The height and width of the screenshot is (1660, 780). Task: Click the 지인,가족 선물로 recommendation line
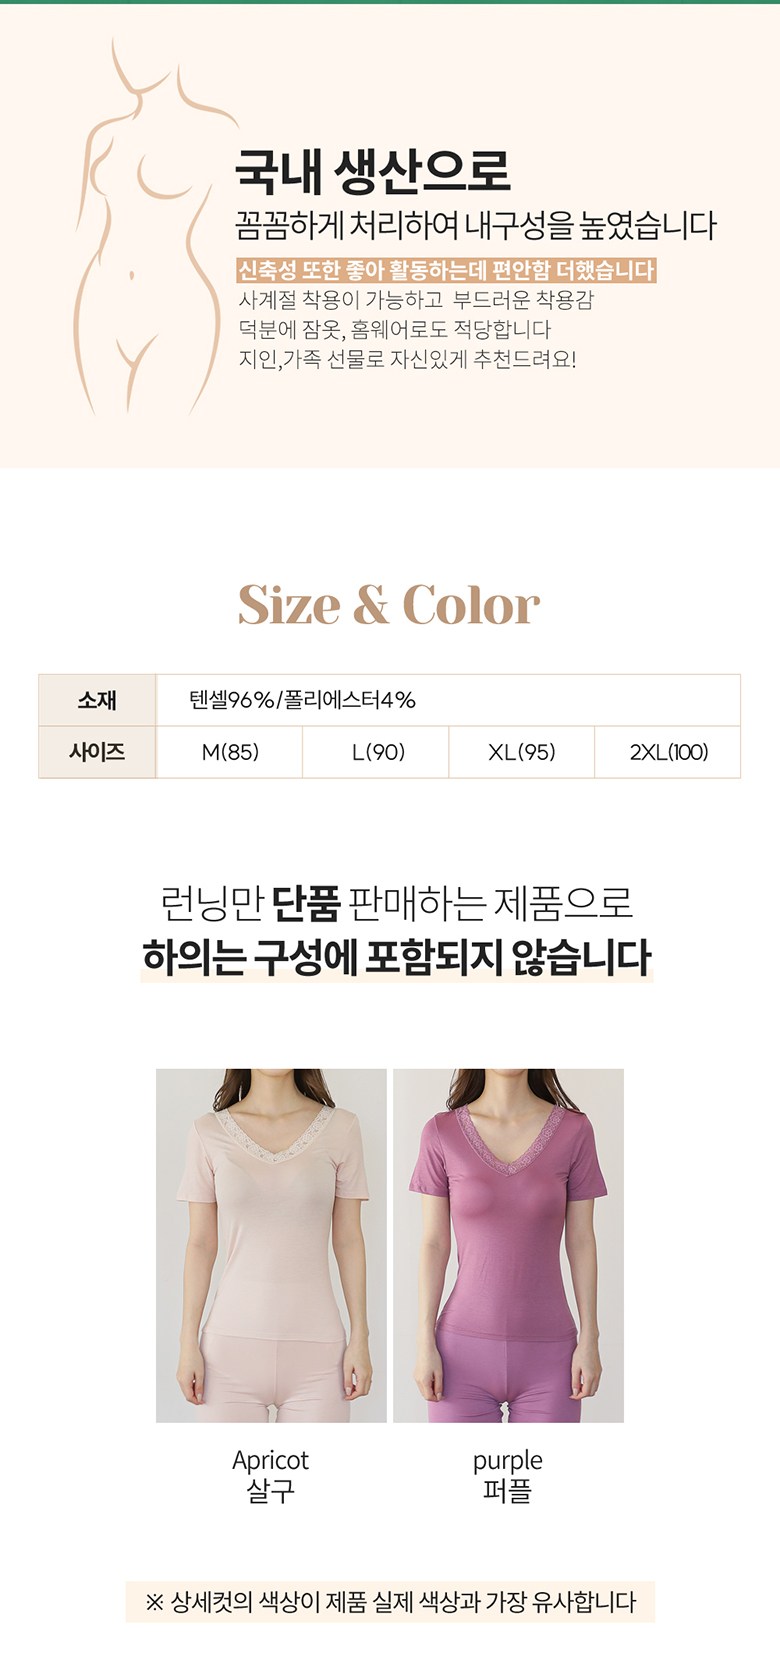407,359
